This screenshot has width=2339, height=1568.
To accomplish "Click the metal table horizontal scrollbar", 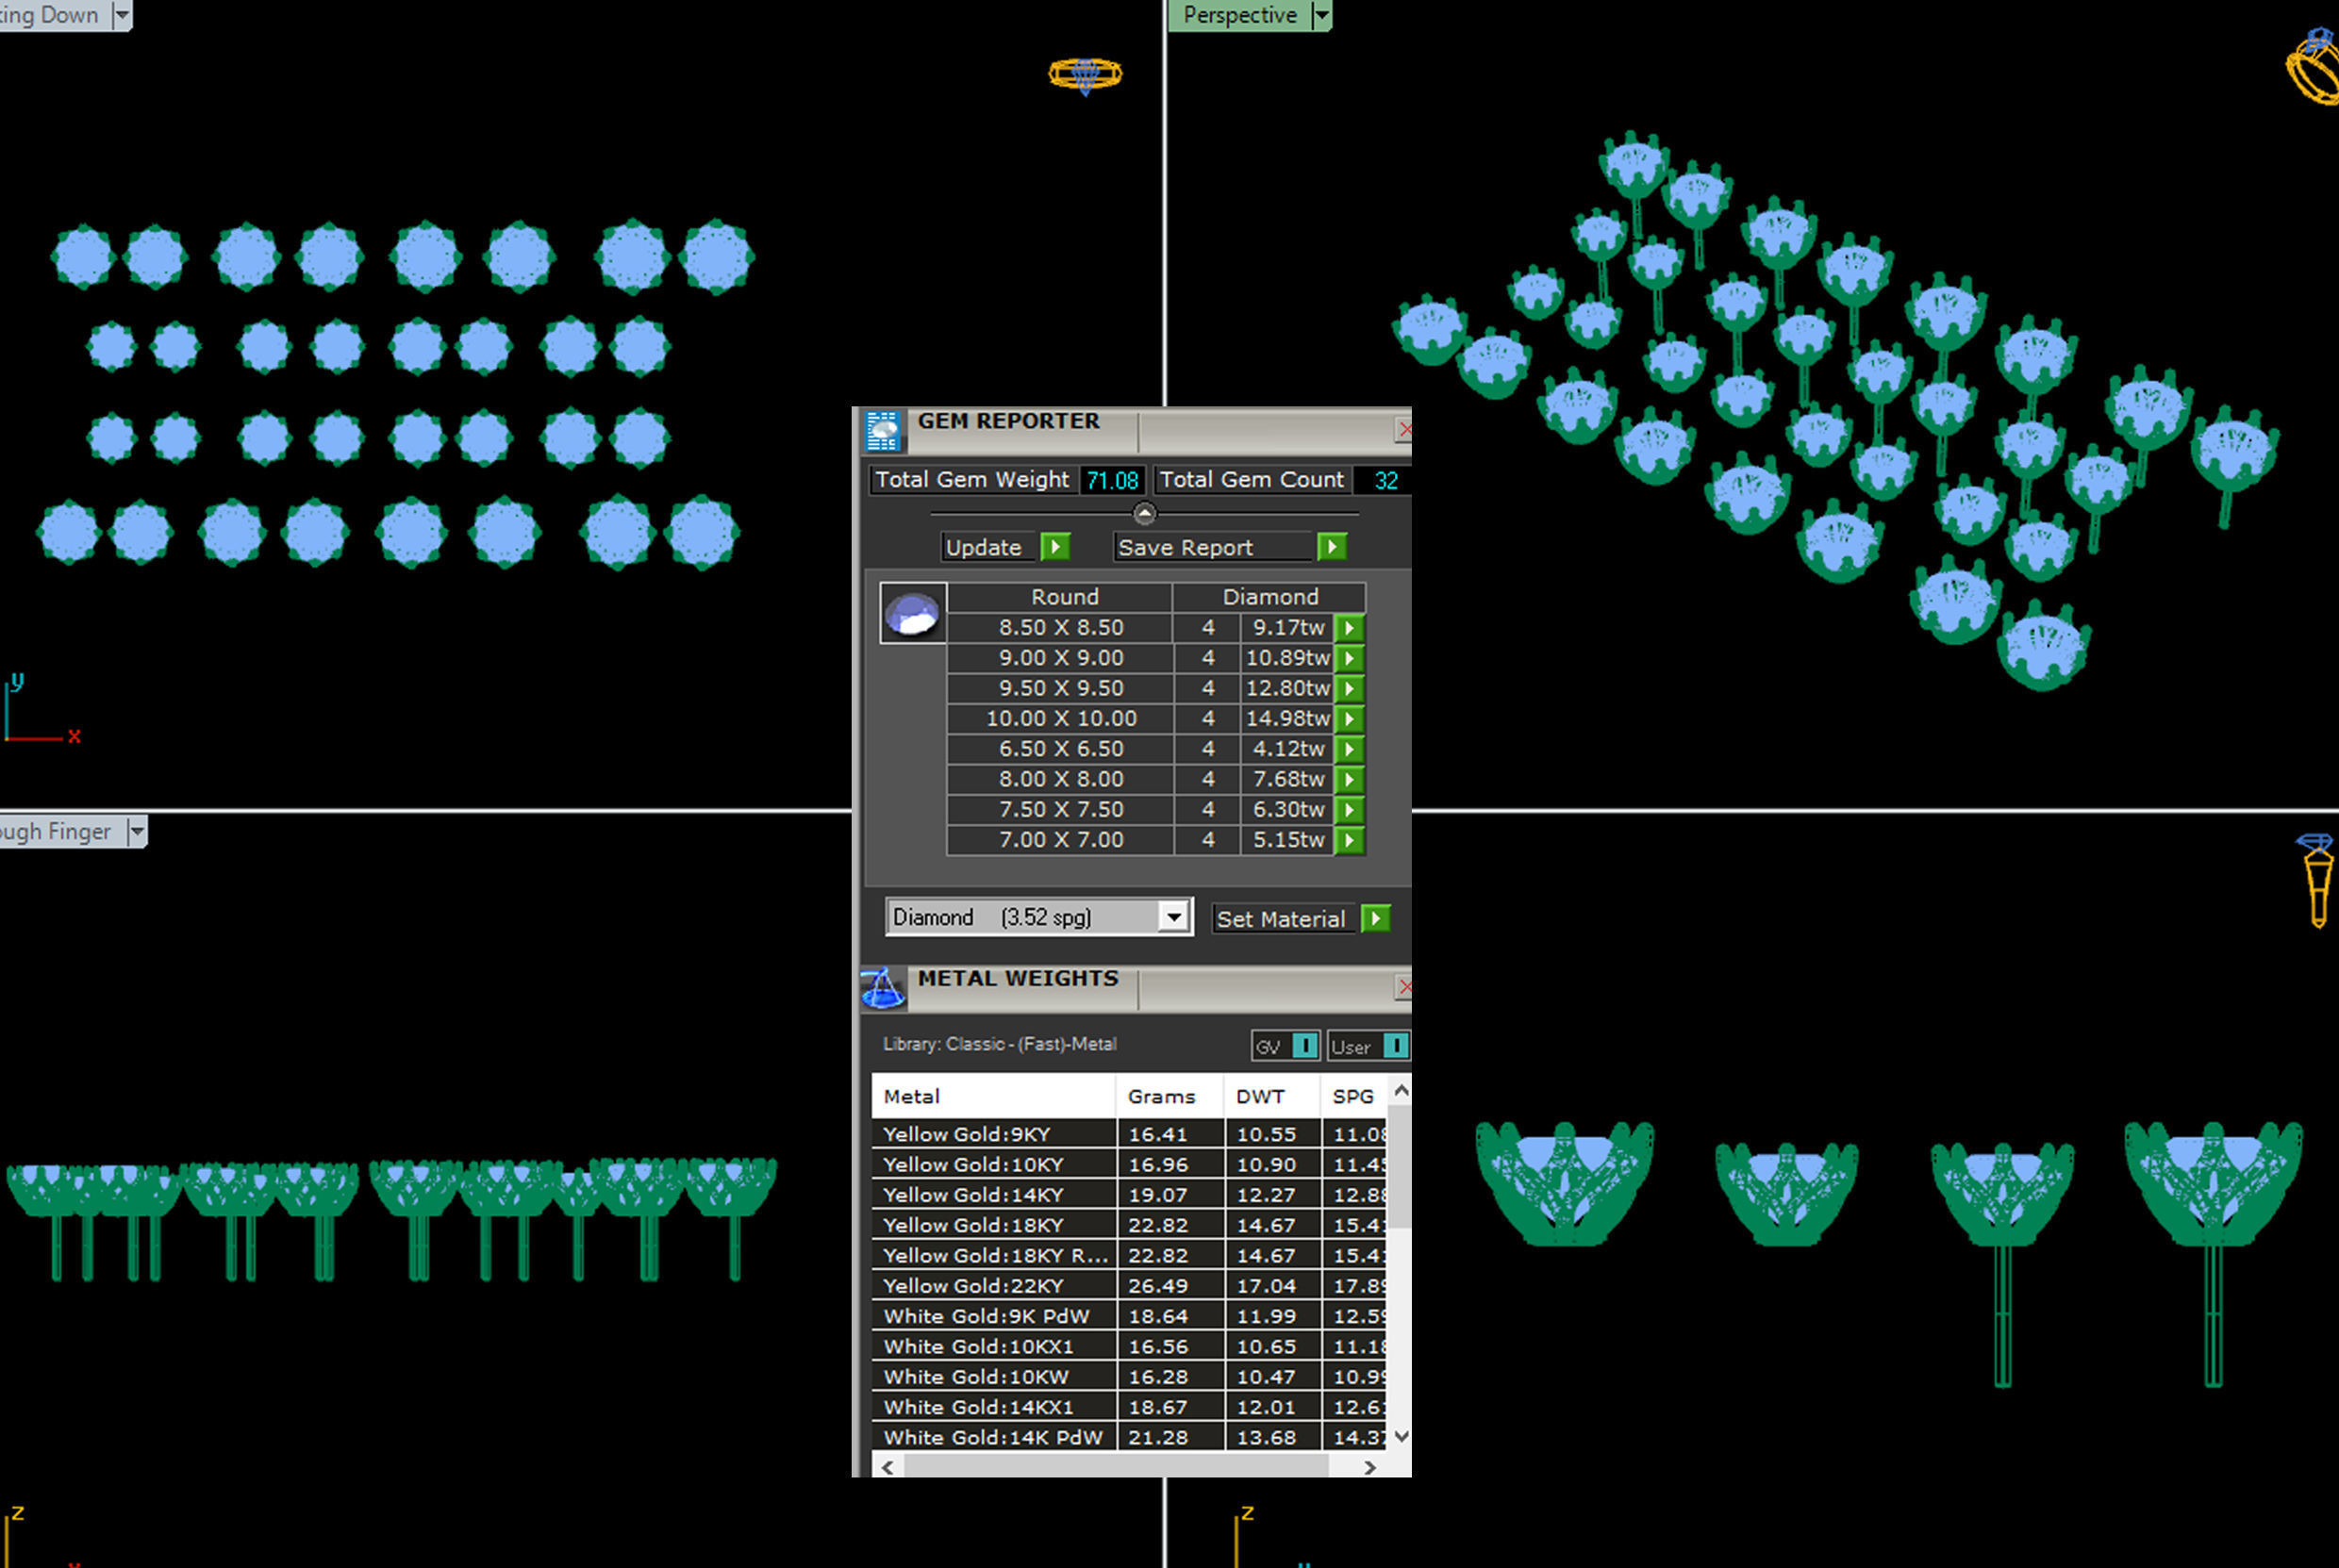I will [x=1115, y=1467].
